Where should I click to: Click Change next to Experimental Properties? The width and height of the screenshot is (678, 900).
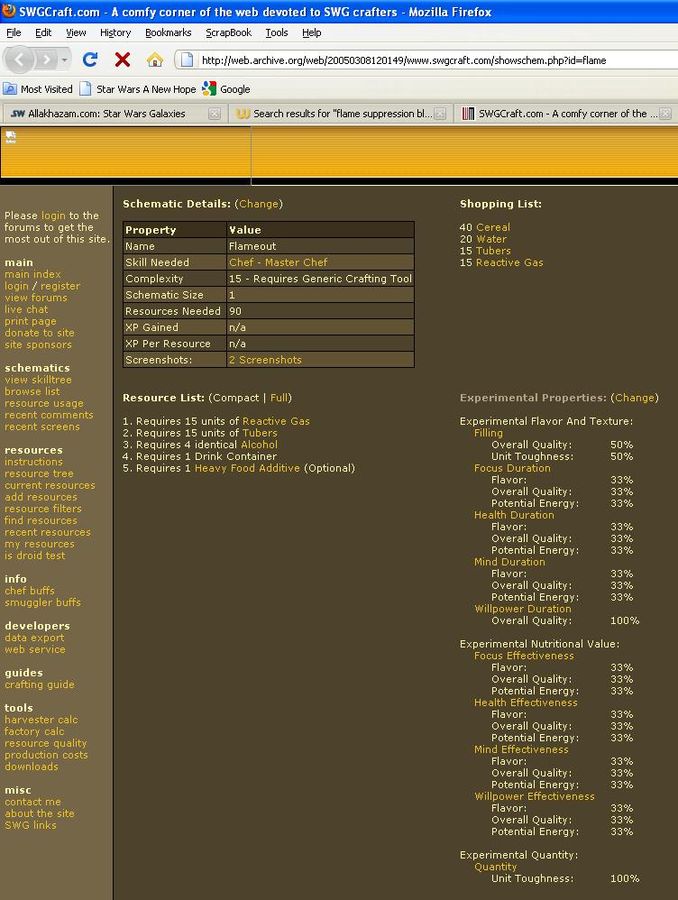click(x=635, y=398)
